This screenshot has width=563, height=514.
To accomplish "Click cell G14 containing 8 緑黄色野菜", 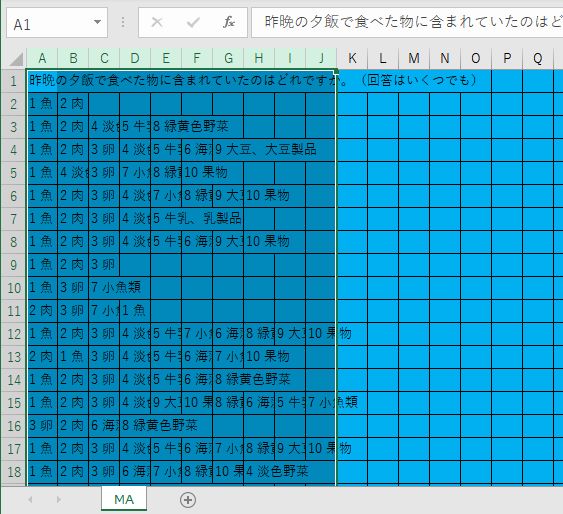I will pyautogui.click(x=228, y=380).
